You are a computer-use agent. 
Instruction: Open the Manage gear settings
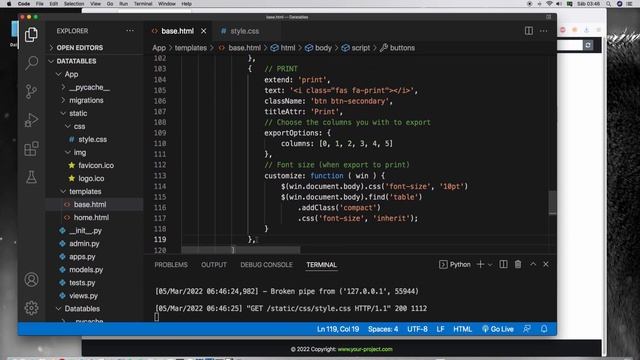point(31,308)
